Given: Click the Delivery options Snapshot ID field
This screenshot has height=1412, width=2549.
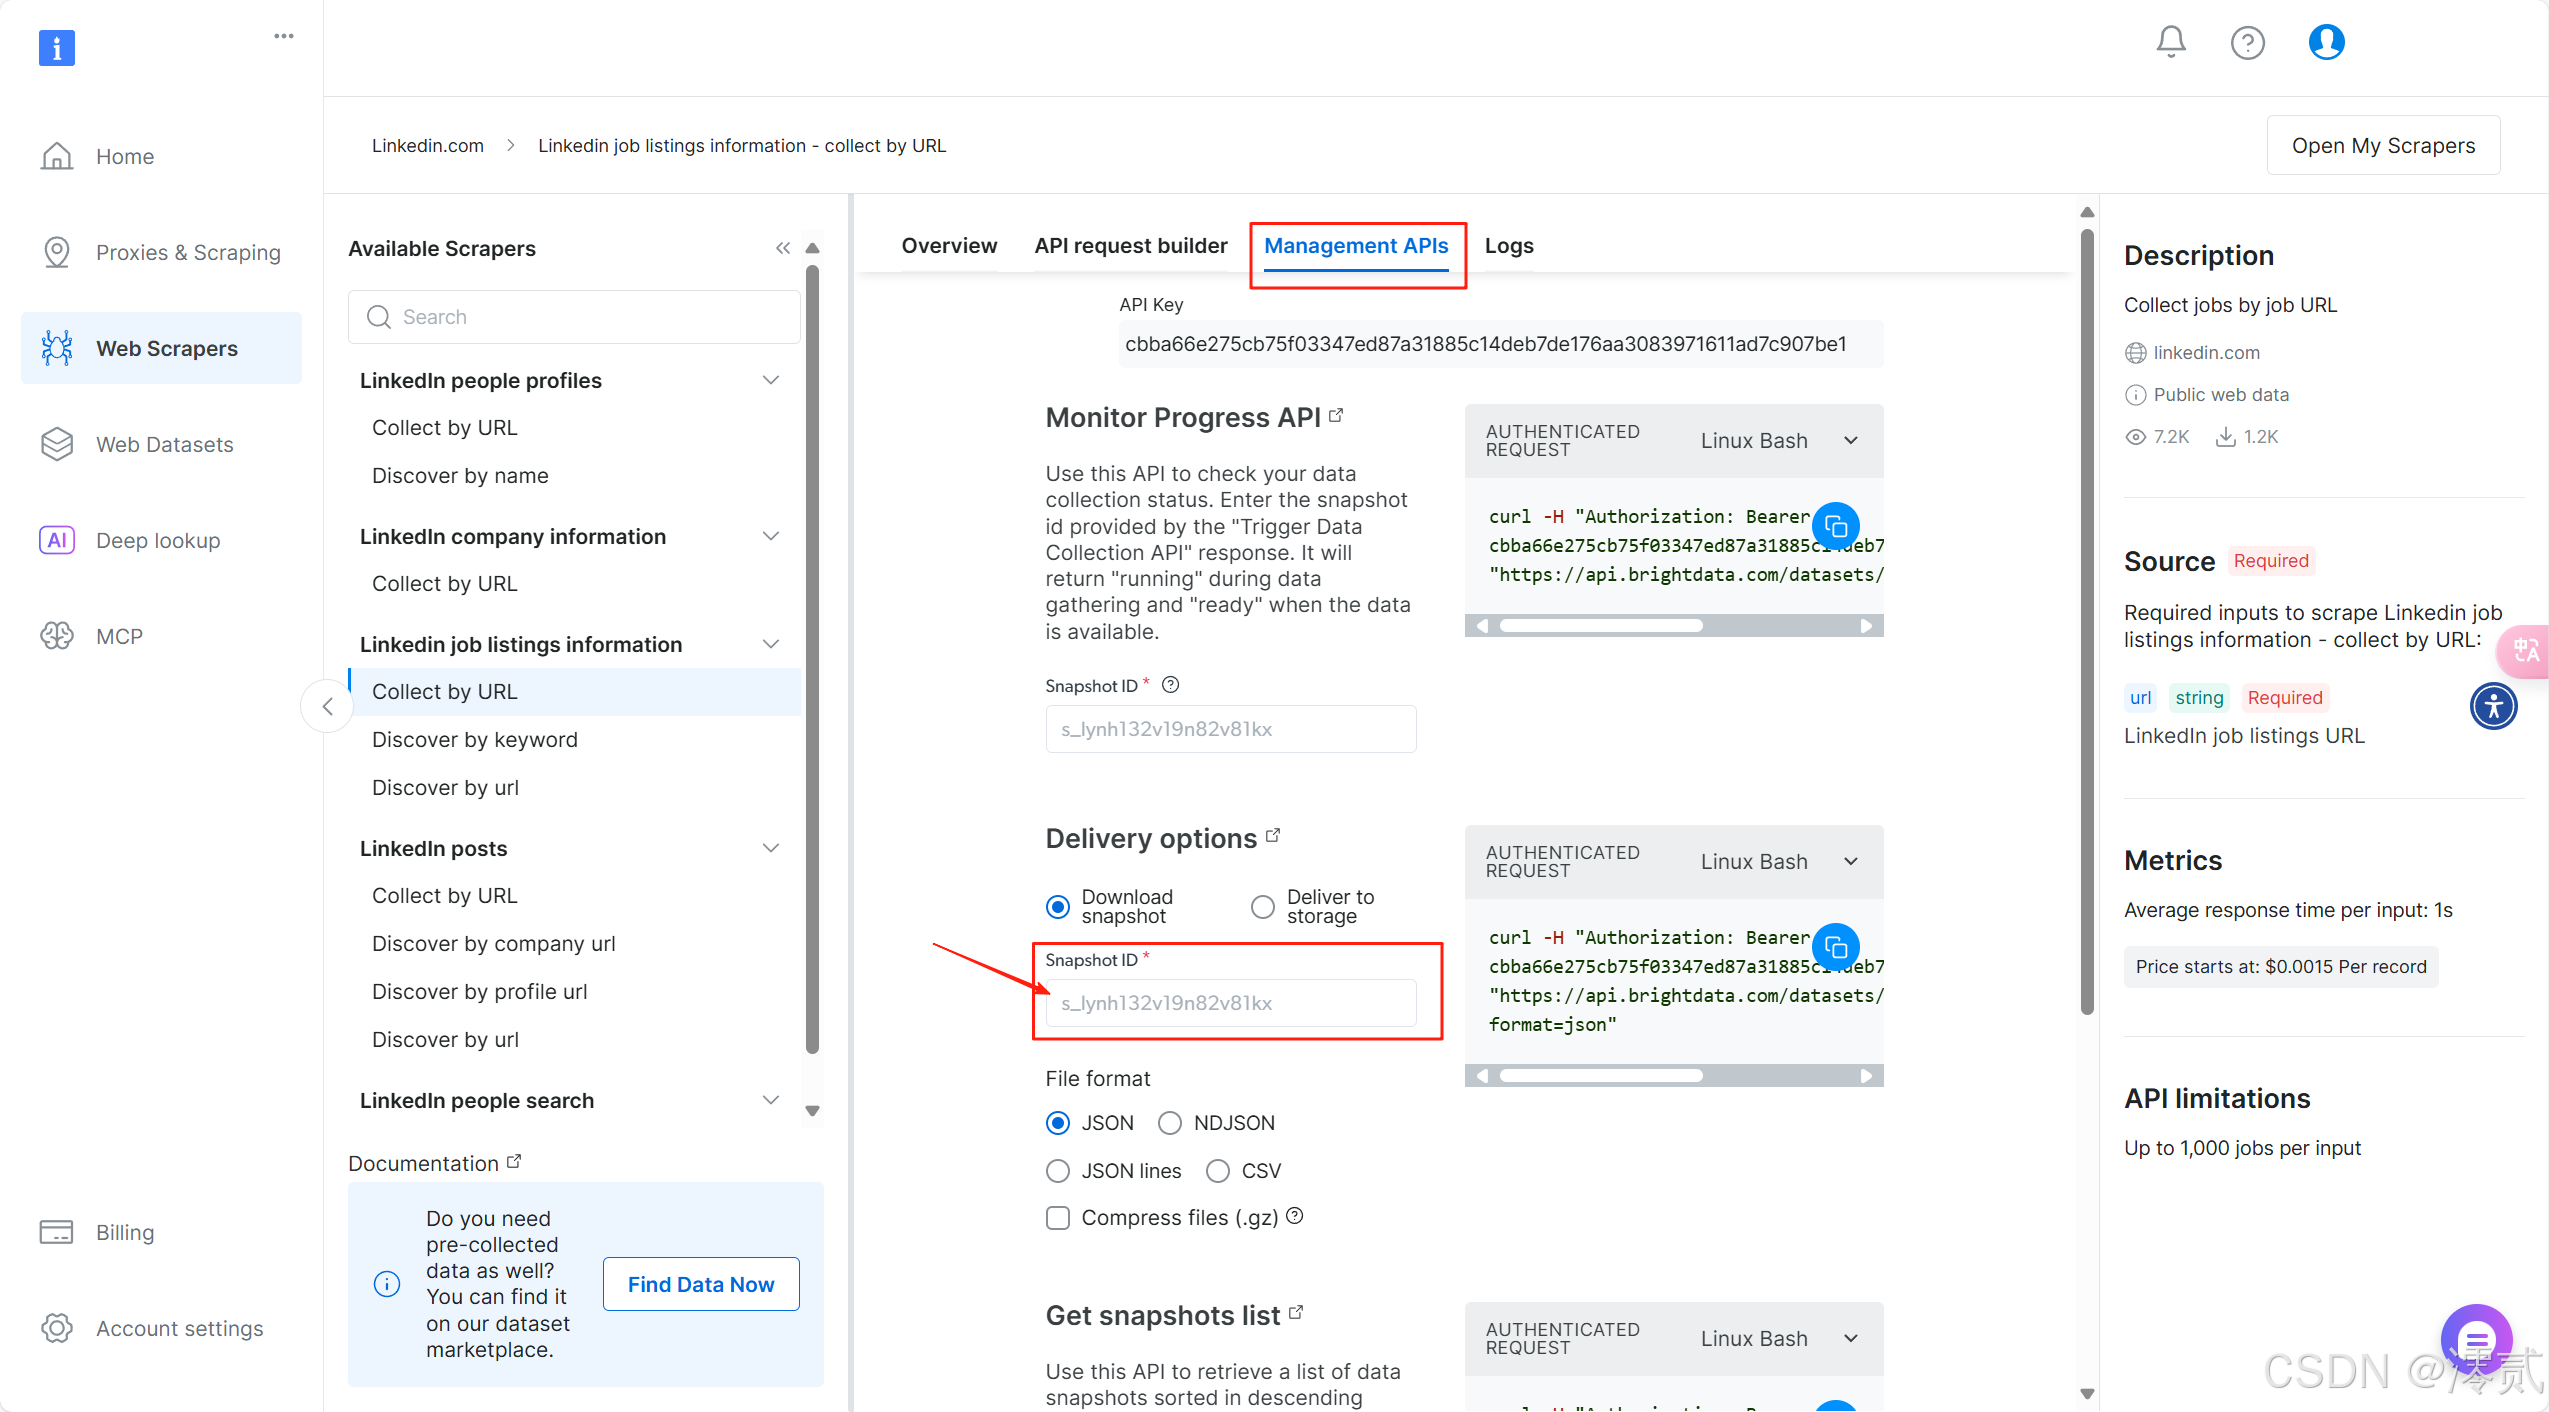Looking at the screenshot, I should coord(1230,1003).
